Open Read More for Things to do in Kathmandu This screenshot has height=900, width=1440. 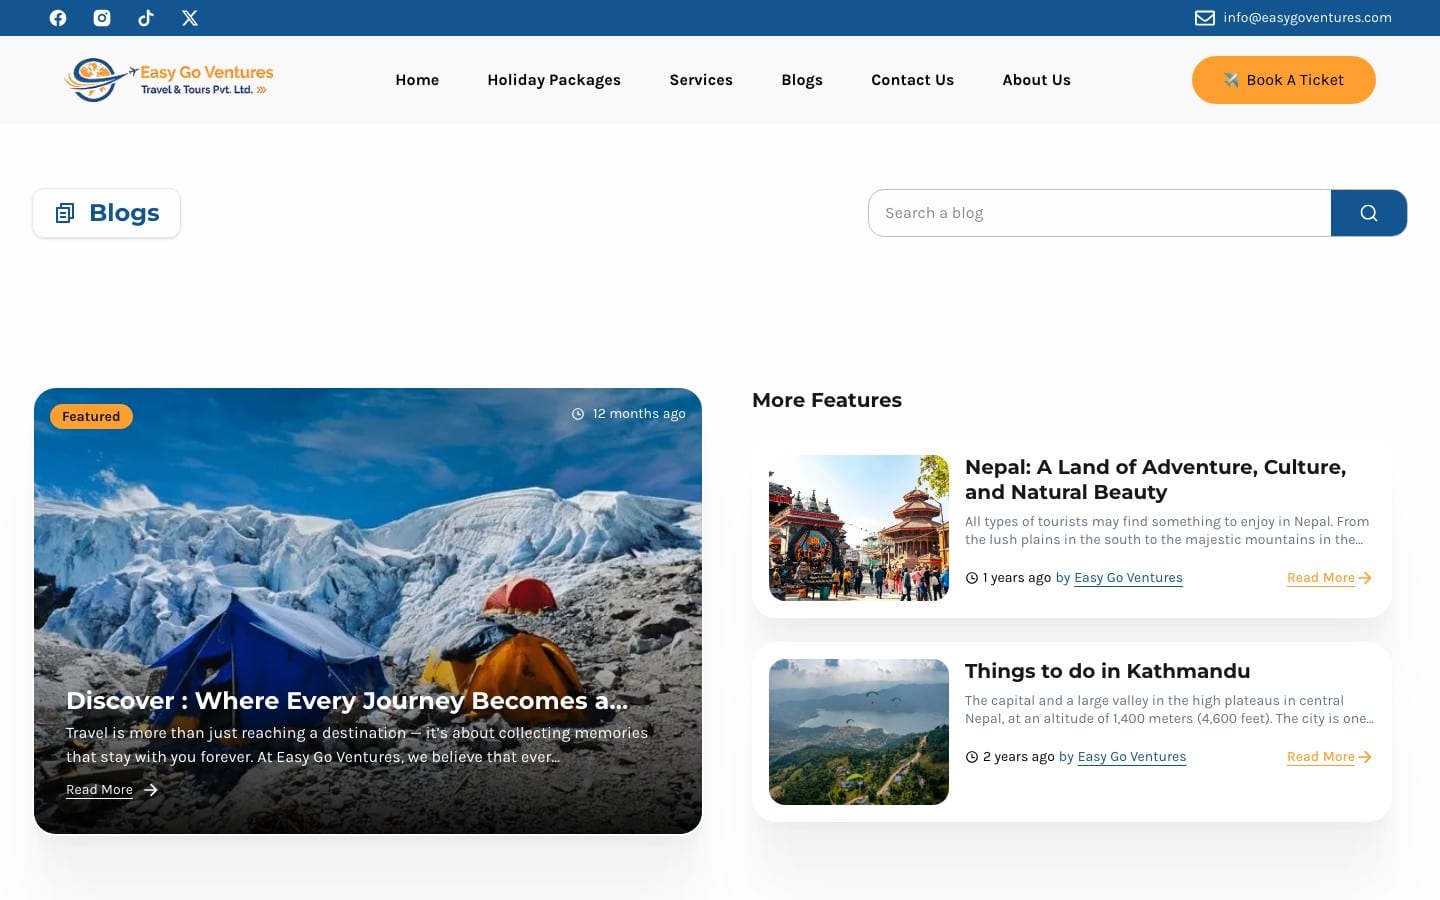coord(1321,757)
